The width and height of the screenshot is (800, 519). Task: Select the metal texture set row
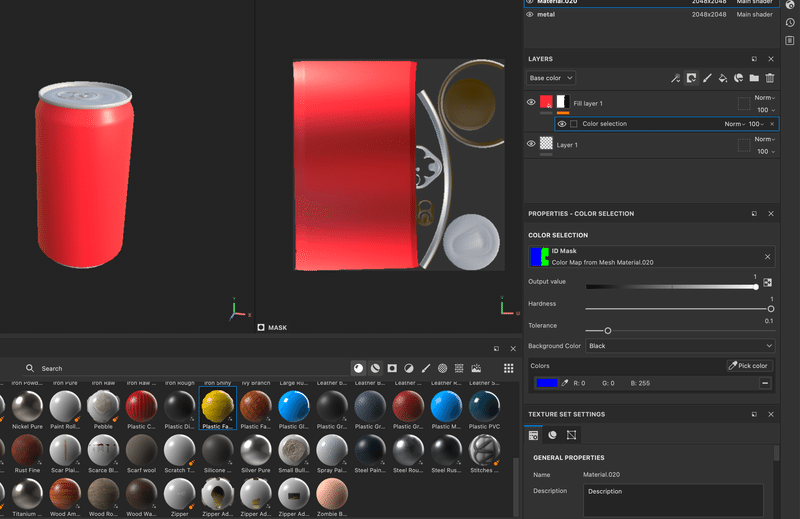click(652, 14)
